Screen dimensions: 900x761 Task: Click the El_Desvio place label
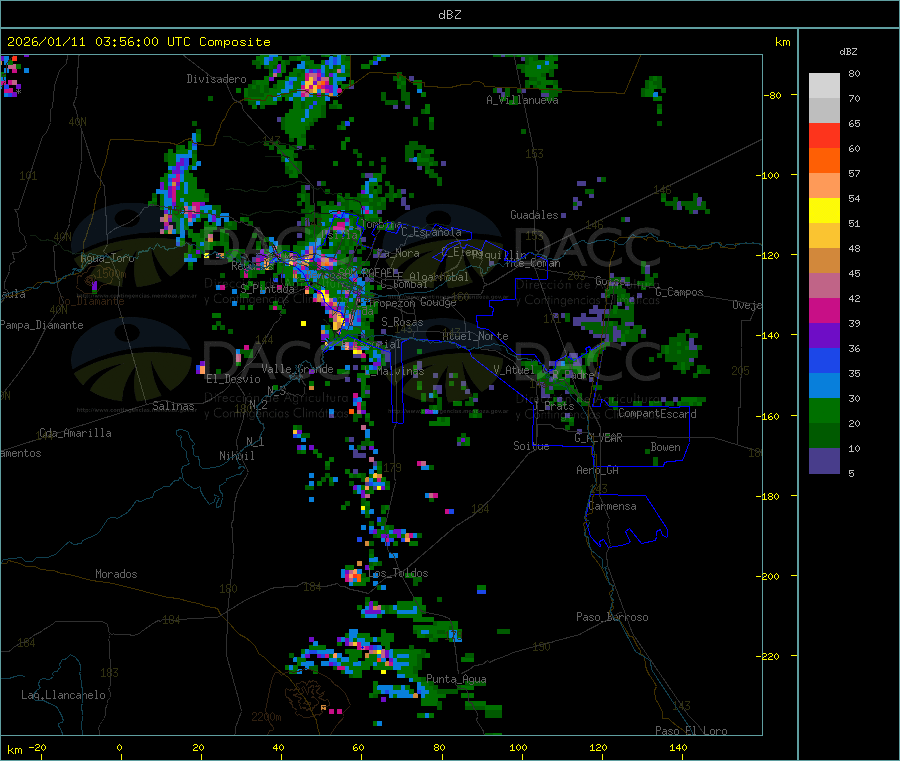(233, 379)
